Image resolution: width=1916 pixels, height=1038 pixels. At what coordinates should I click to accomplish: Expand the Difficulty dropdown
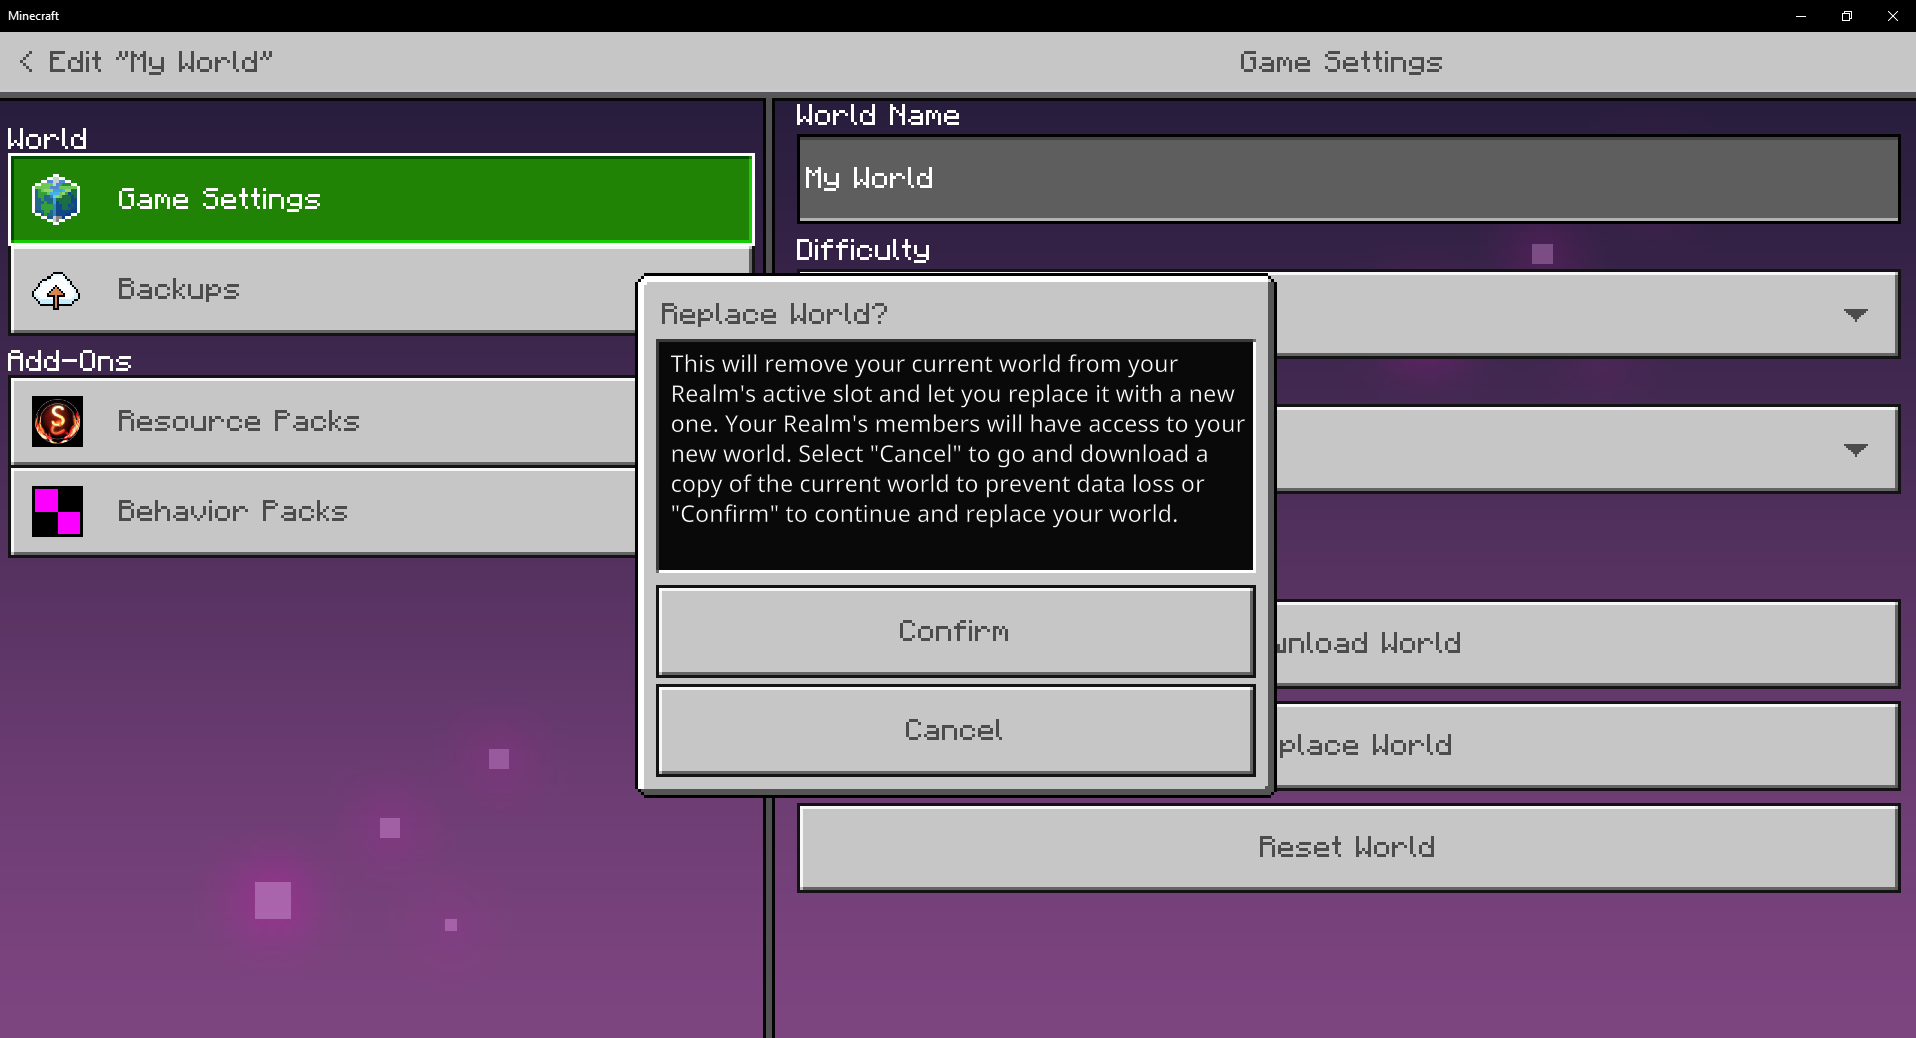click(1586, 314)
